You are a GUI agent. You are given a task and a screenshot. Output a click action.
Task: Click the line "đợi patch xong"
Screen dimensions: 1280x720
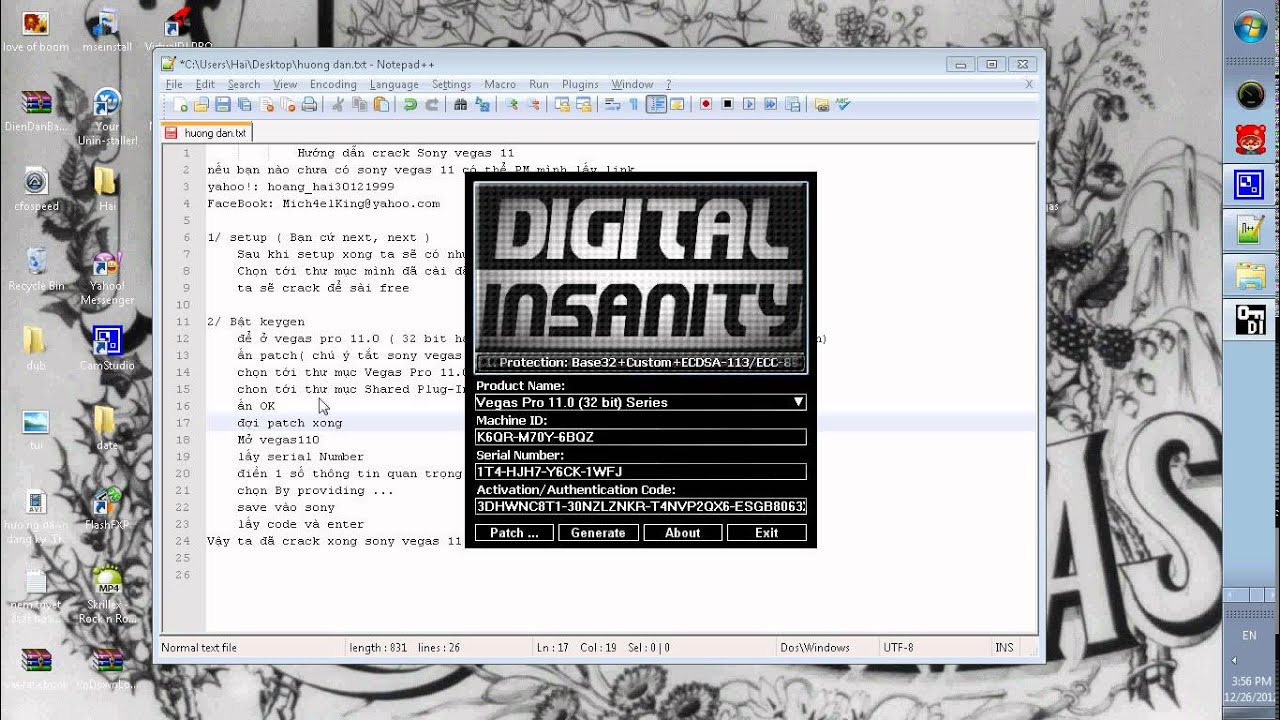click(x=289, y=423)
